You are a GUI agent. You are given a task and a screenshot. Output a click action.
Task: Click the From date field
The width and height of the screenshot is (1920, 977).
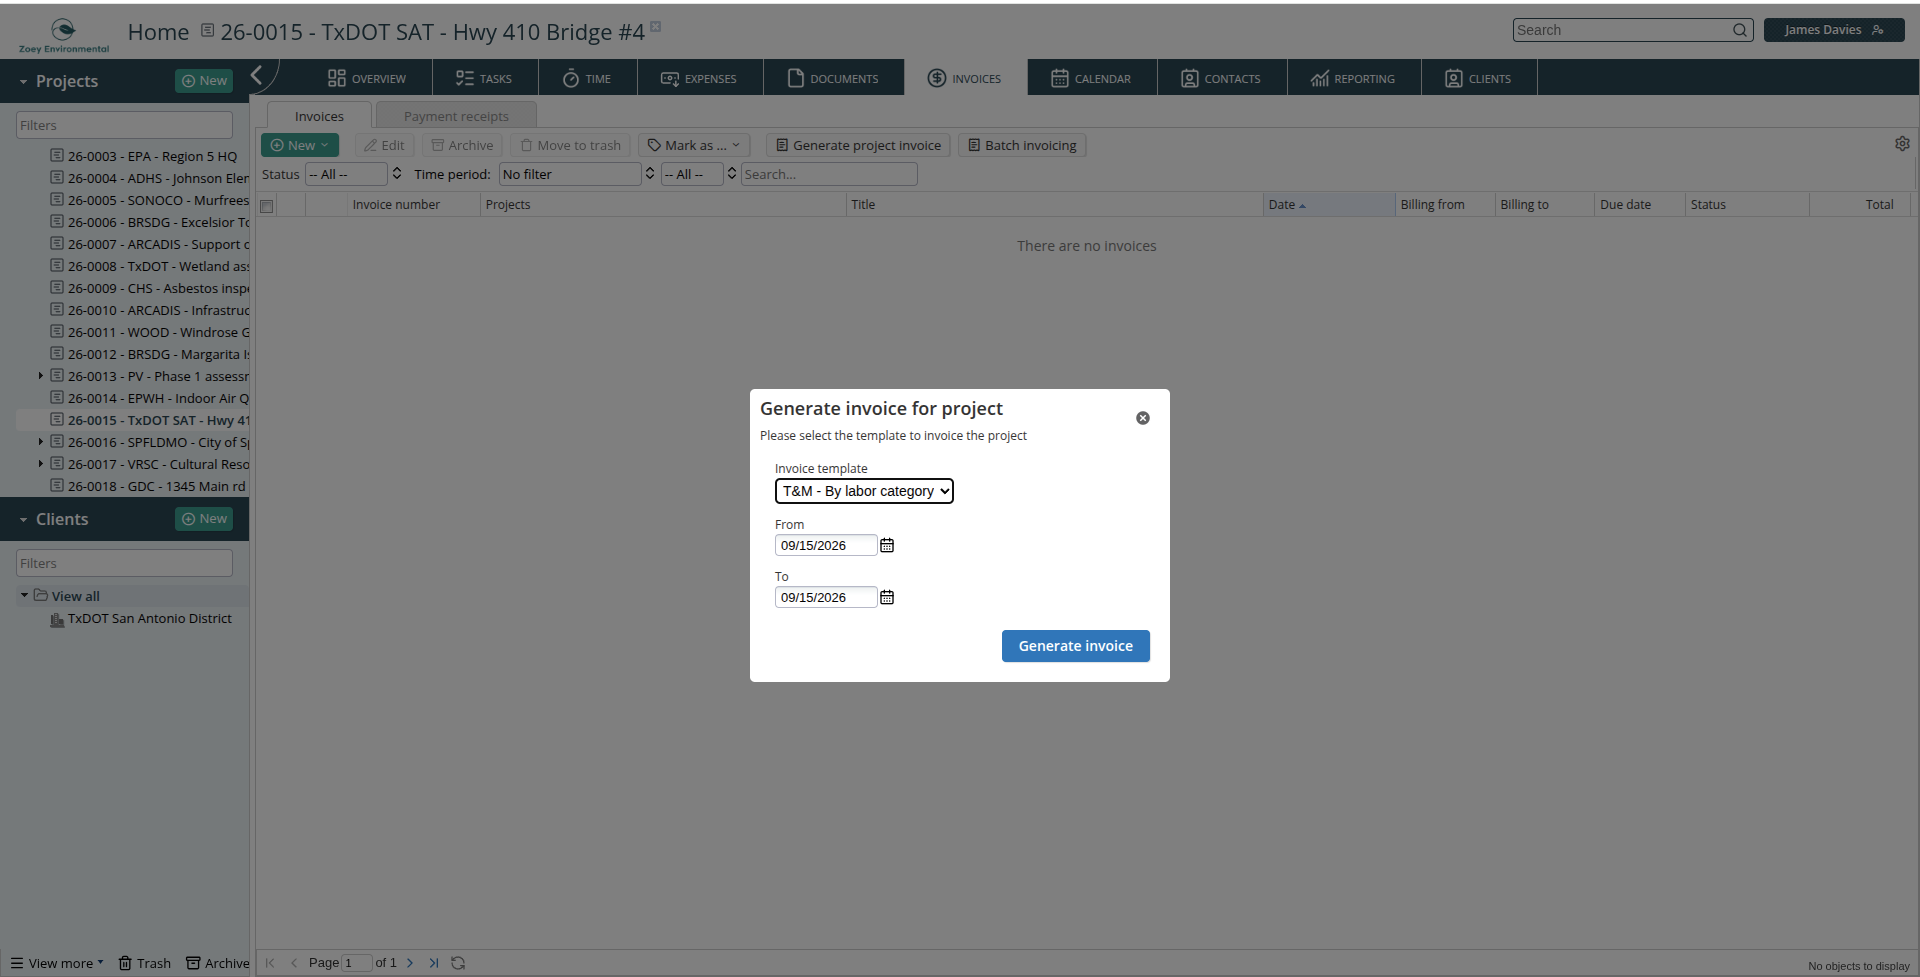coord(826,545)
